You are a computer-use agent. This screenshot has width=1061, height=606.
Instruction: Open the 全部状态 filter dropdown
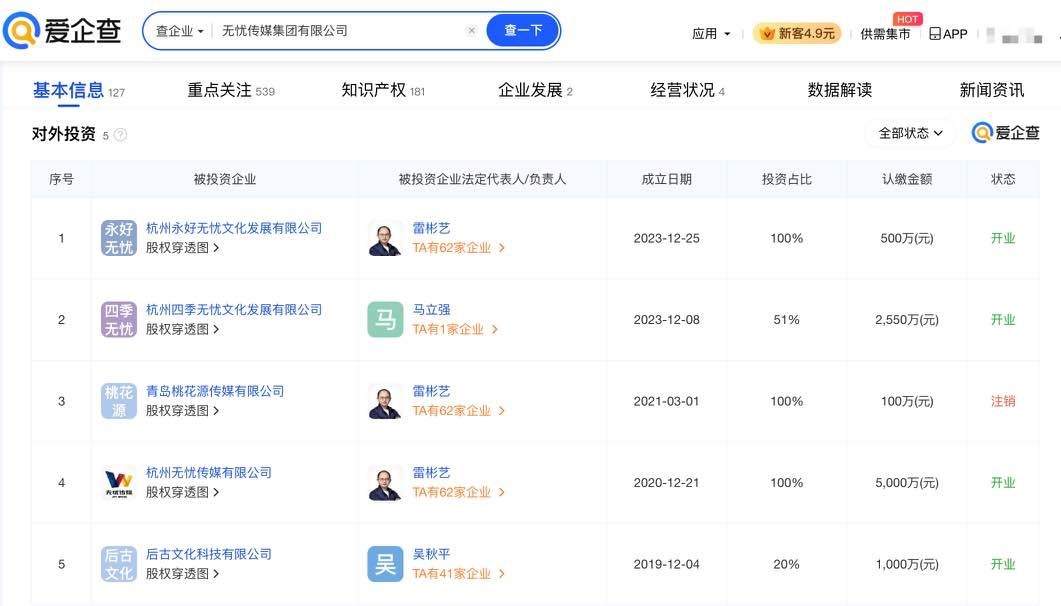[910, 133]
